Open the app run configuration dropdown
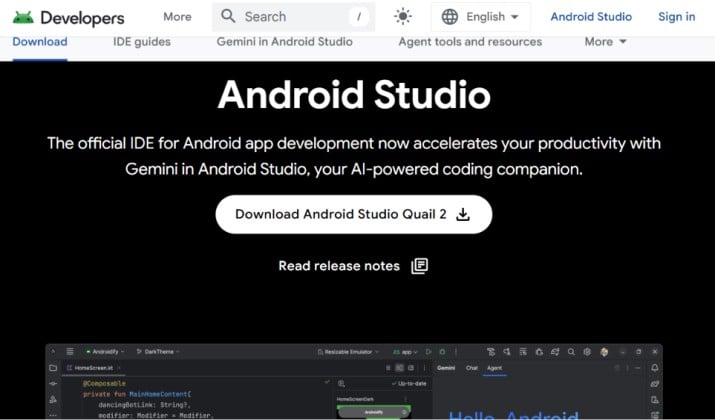Viewport: 715px width, 420px height. (405, 352)
